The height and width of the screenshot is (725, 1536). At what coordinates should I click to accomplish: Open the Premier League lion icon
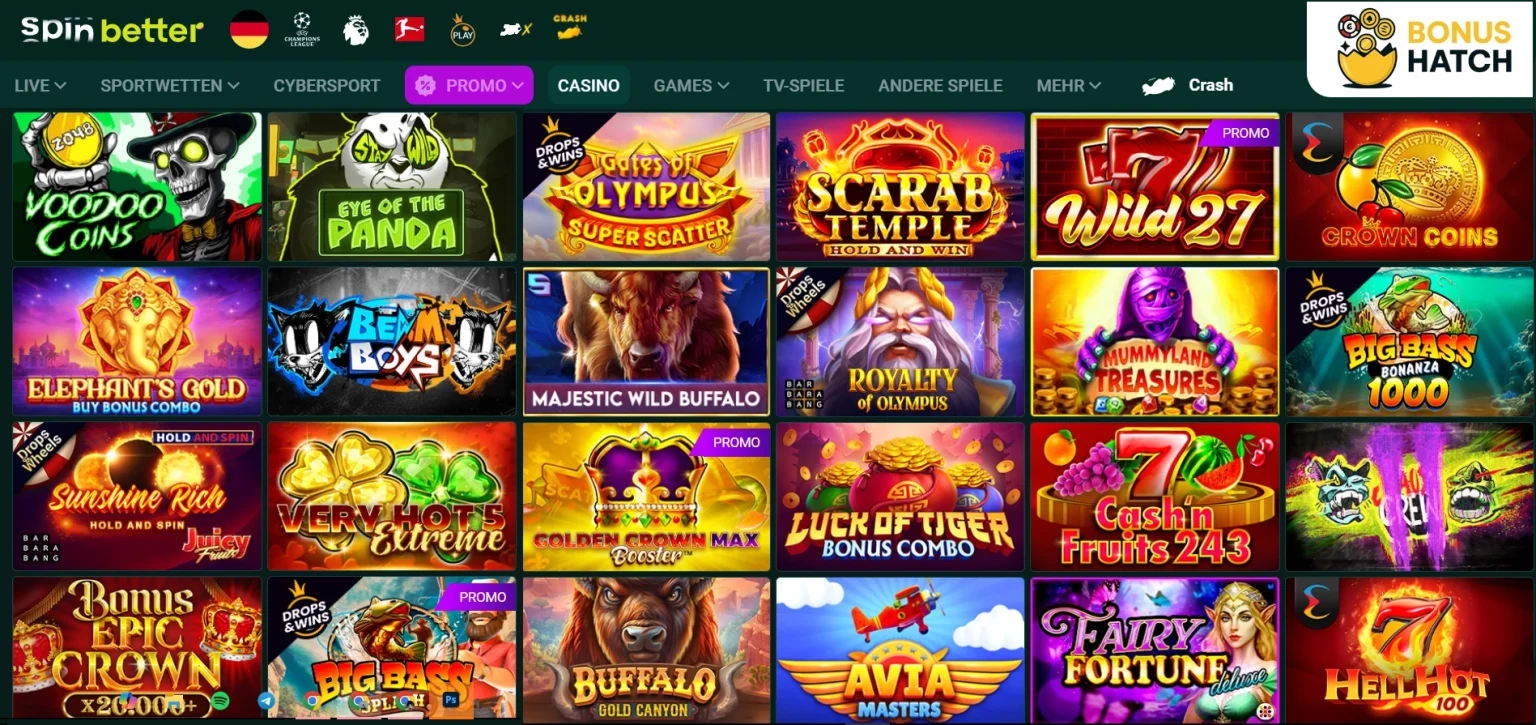point(355,30)
